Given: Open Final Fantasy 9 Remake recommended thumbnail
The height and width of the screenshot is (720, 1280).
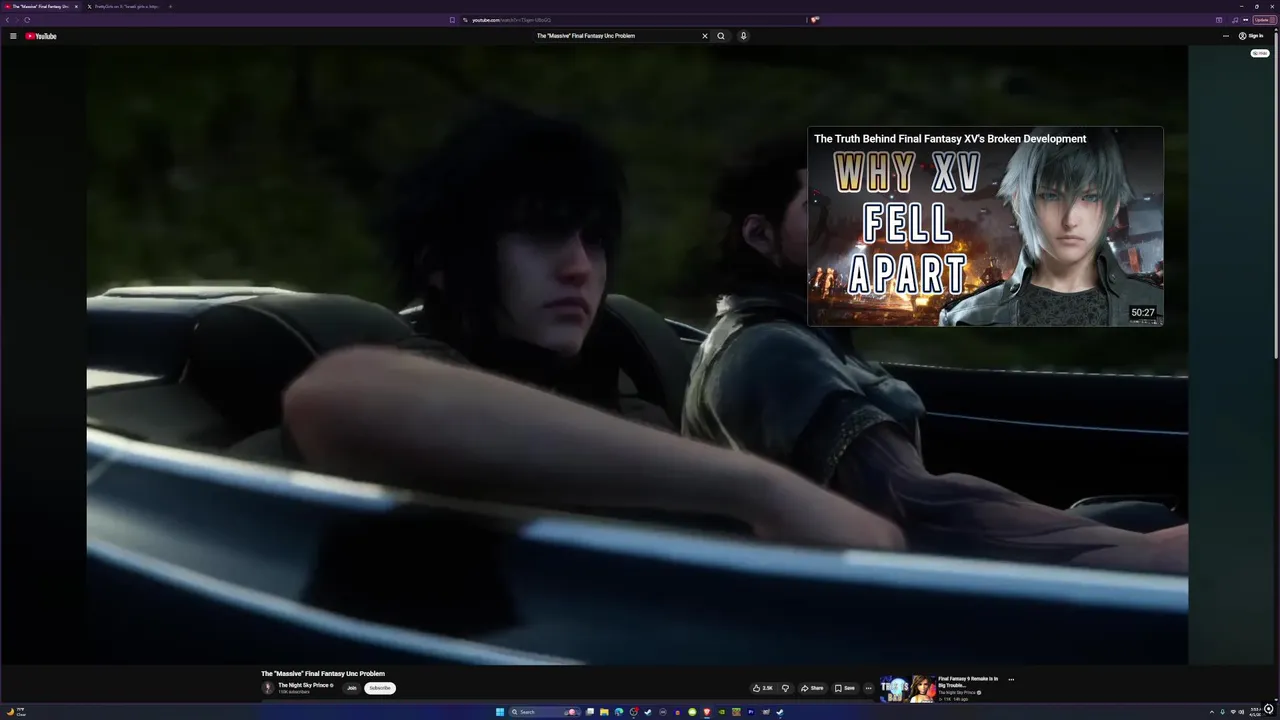Looking at the screenshot, I should [907, 688].
